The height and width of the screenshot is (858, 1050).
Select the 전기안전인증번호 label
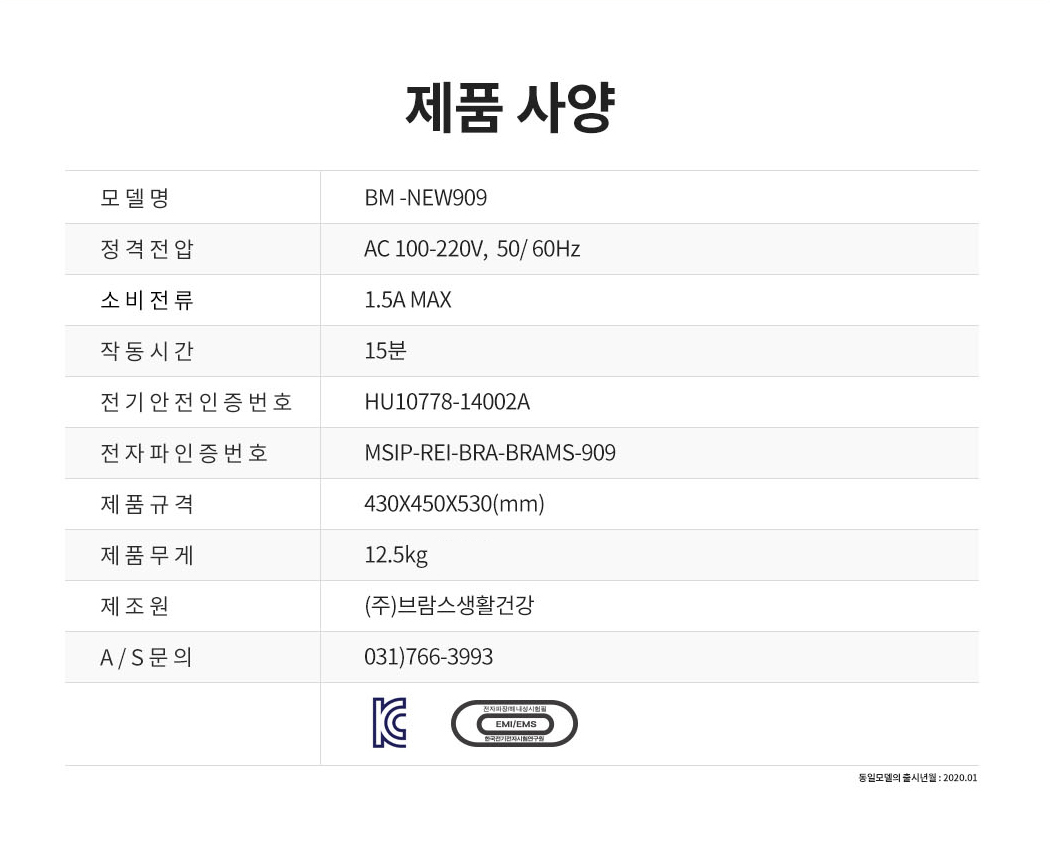pos(196,401)
